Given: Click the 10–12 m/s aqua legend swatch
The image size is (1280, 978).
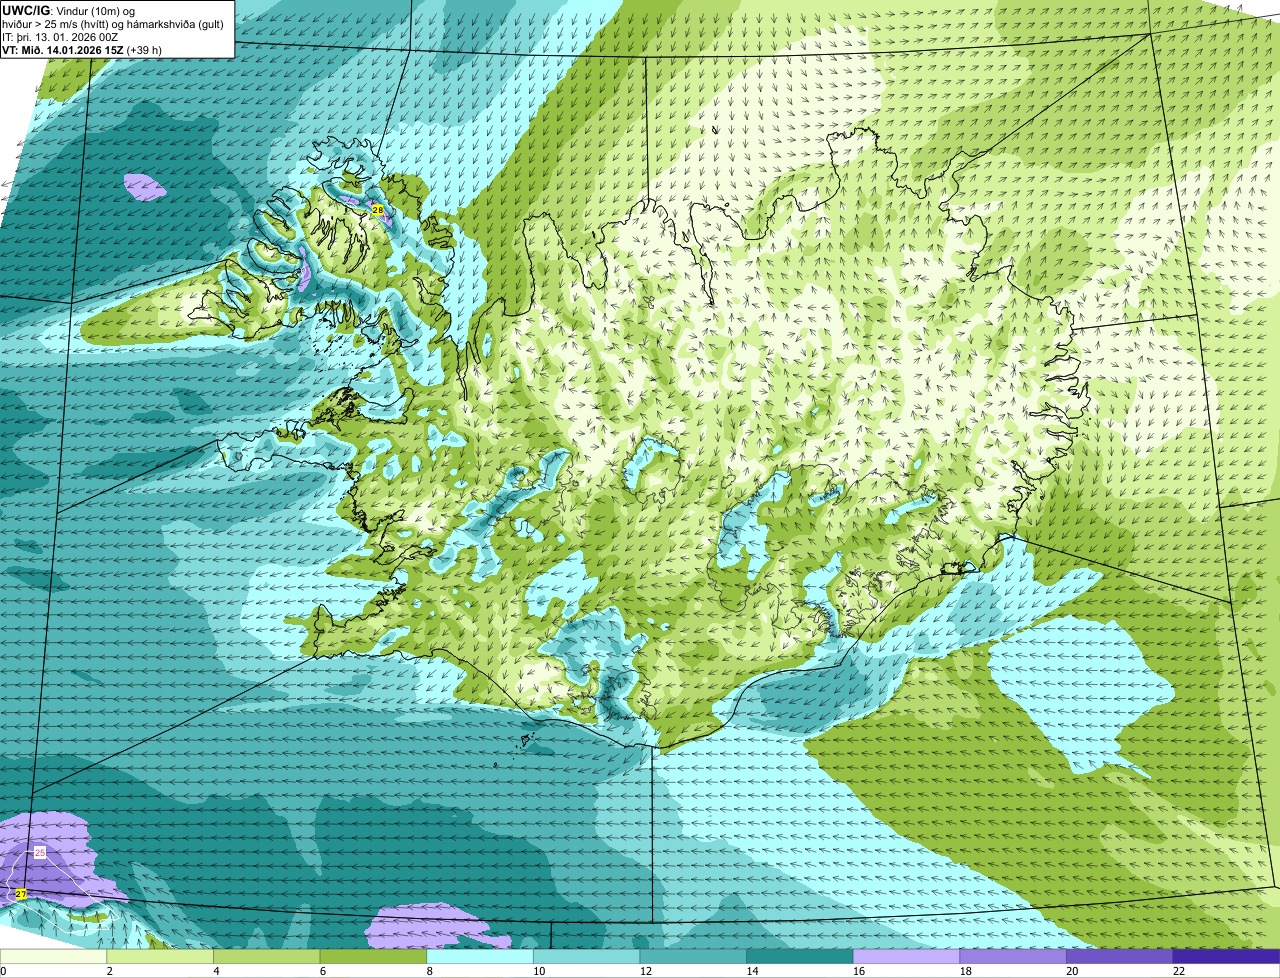Looking at the screenshot, I should pos(586,956).
